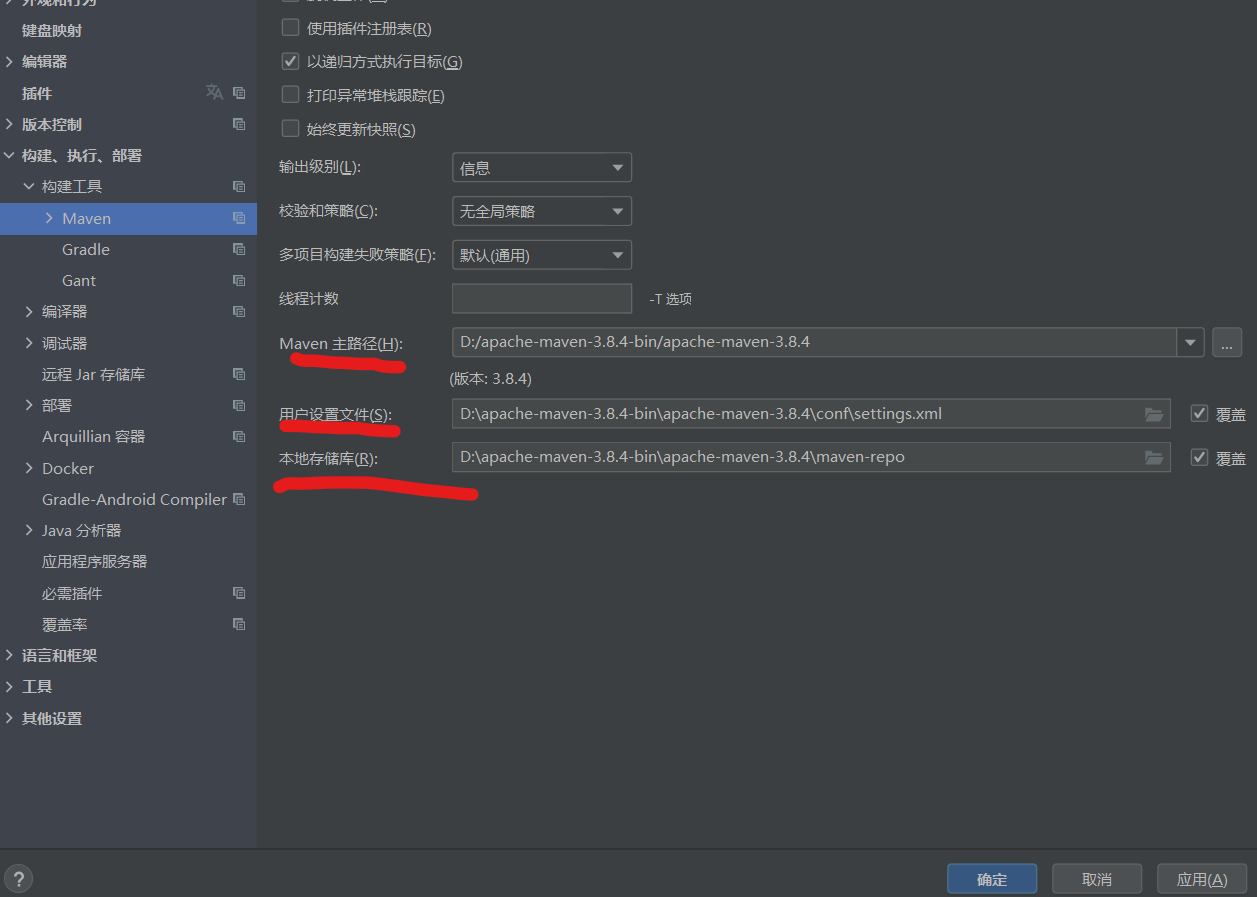Browse for Maven home path via ellipsis button
This screenshot has height=897, width=1257.
click(1227, 342)
